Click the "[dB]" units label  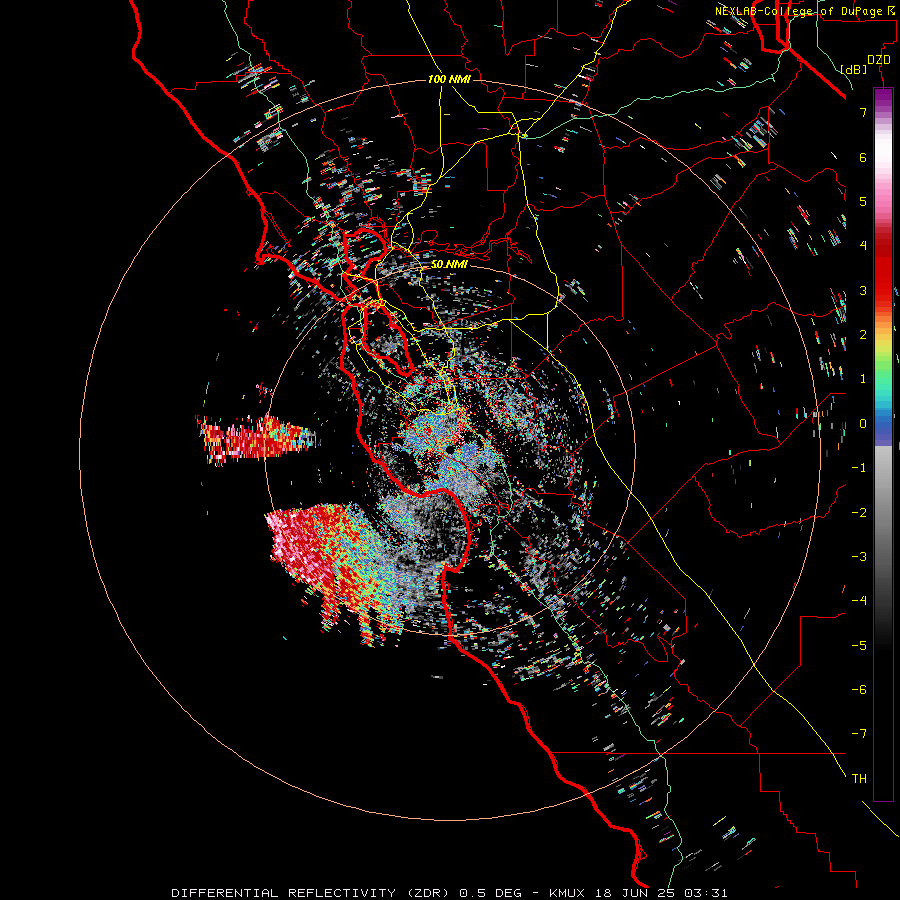tap(853, 70)
